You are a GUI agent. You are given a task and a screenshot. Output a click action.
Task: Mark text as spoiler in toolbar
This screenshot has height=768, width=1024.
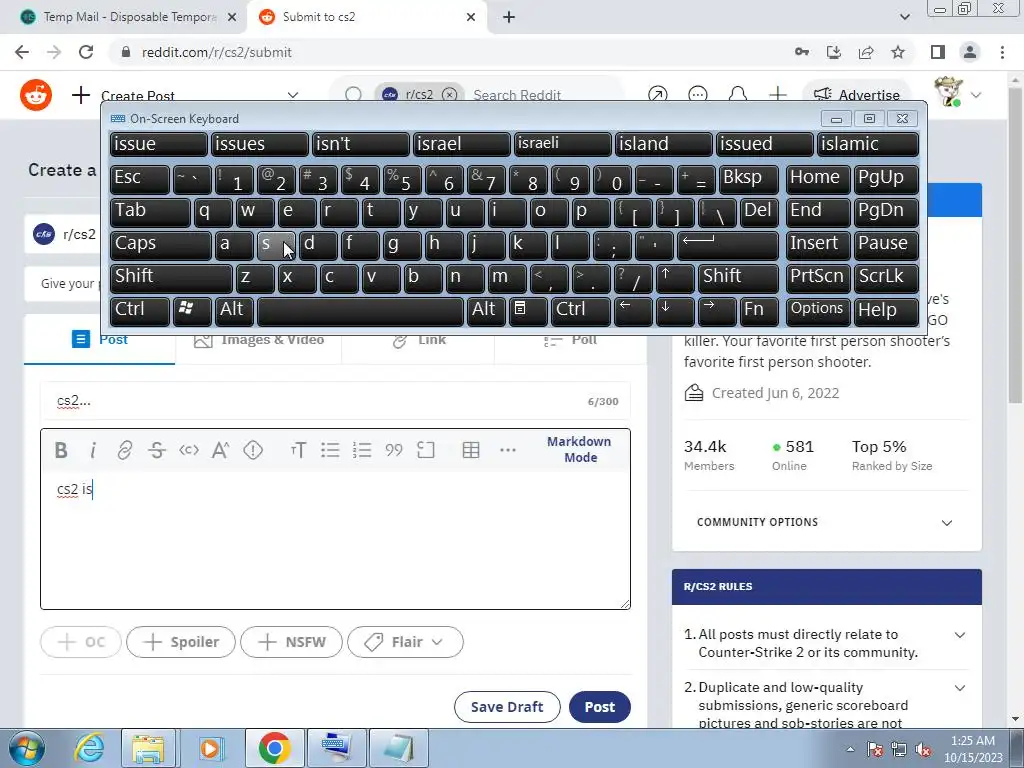253,450
